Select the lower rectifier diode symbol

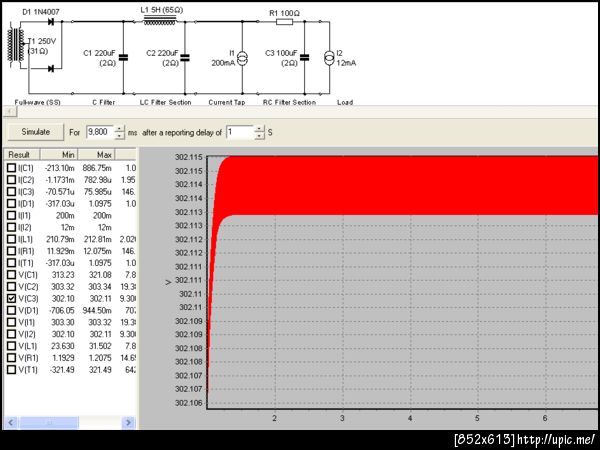(51, 69)
